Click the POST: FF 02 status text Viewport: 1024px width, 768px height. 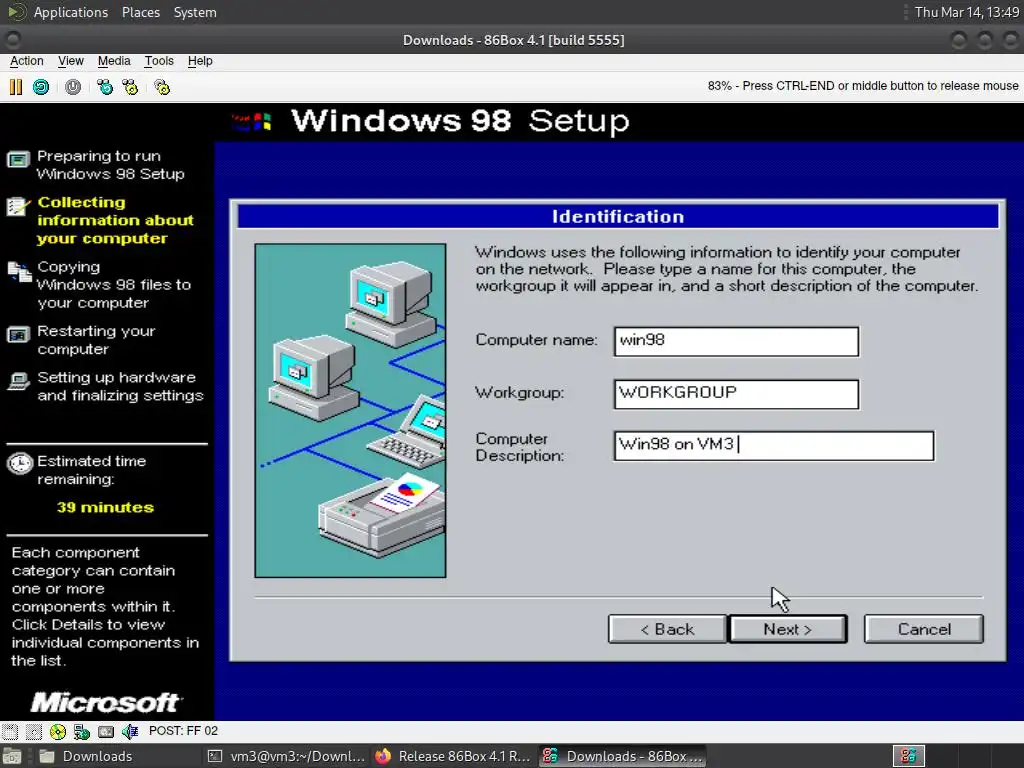tap(184, 731)
